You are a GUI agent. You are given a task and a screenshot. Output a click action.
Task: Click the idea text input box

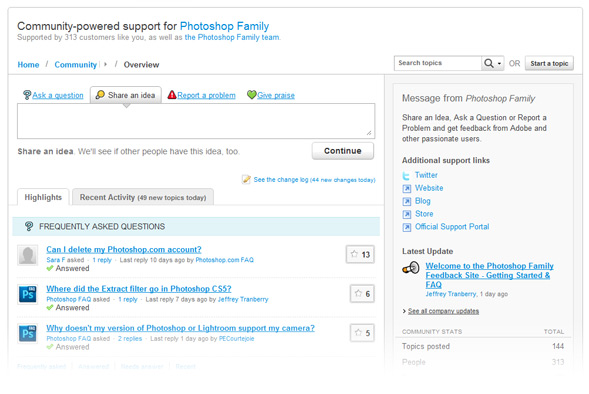coord(196,121)
